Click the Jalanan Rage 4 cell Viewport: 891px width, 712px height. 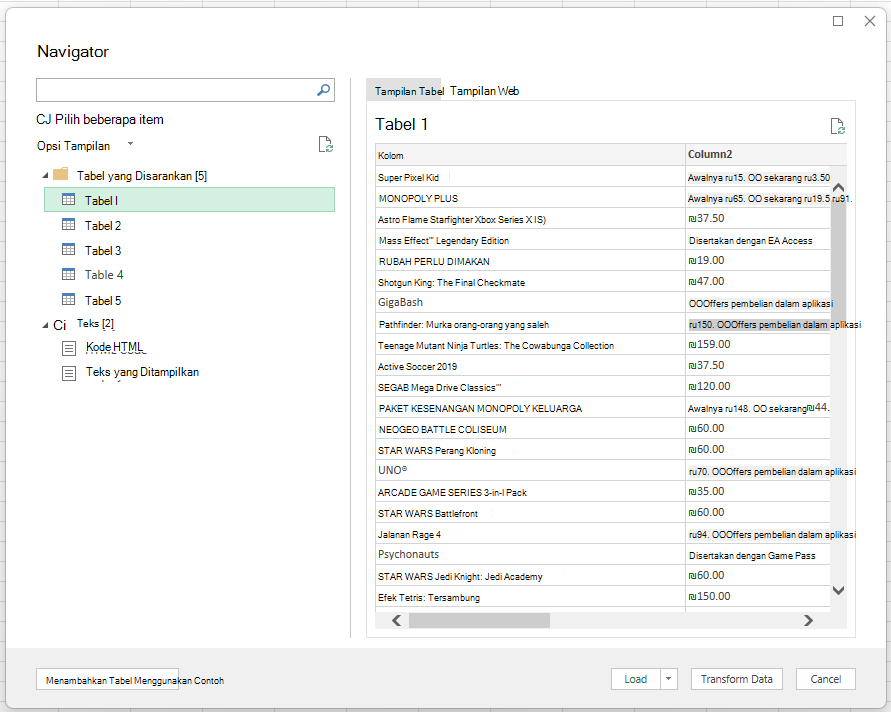[530, 535]
